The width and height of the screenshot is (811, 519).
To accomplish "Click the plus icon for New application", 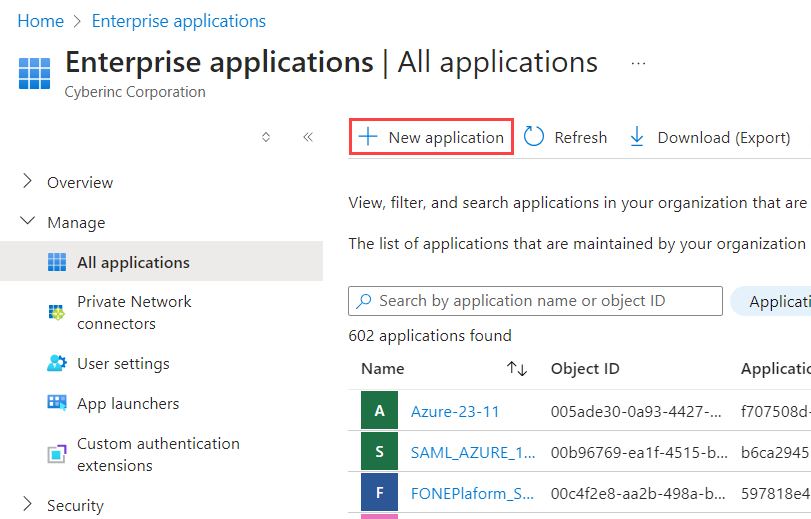I will [368, 137].
